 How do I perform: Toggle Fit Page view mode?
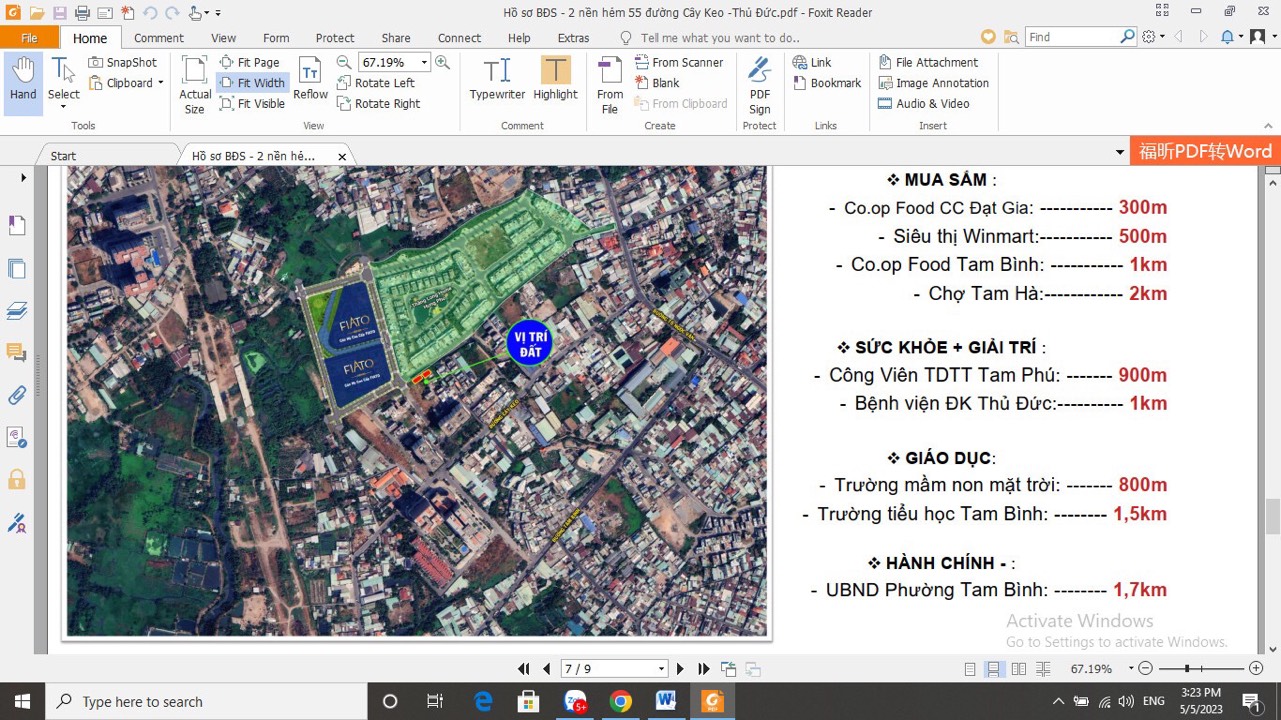tap(250, 62)
